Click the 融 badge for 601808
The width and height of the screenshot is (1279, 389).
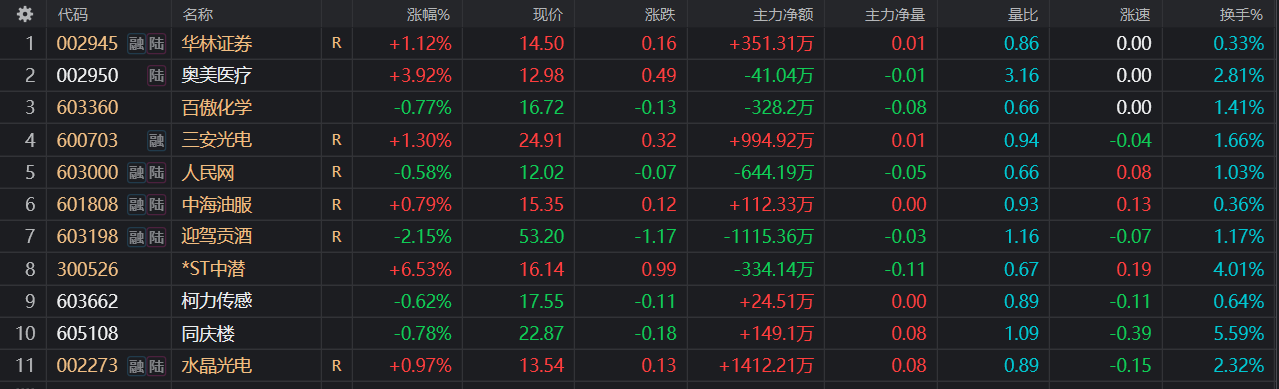136,205
